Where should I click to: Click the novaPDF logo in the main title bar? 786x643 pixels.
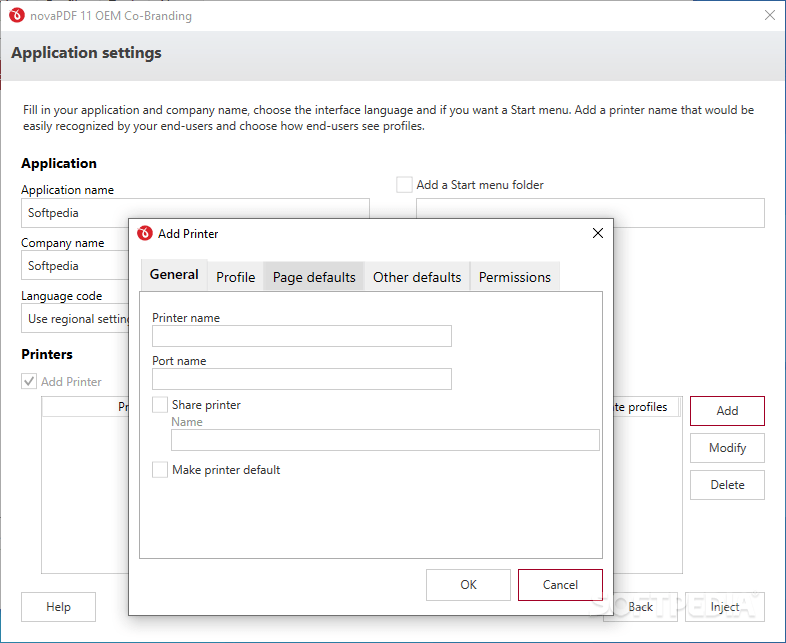pos(17,16)
